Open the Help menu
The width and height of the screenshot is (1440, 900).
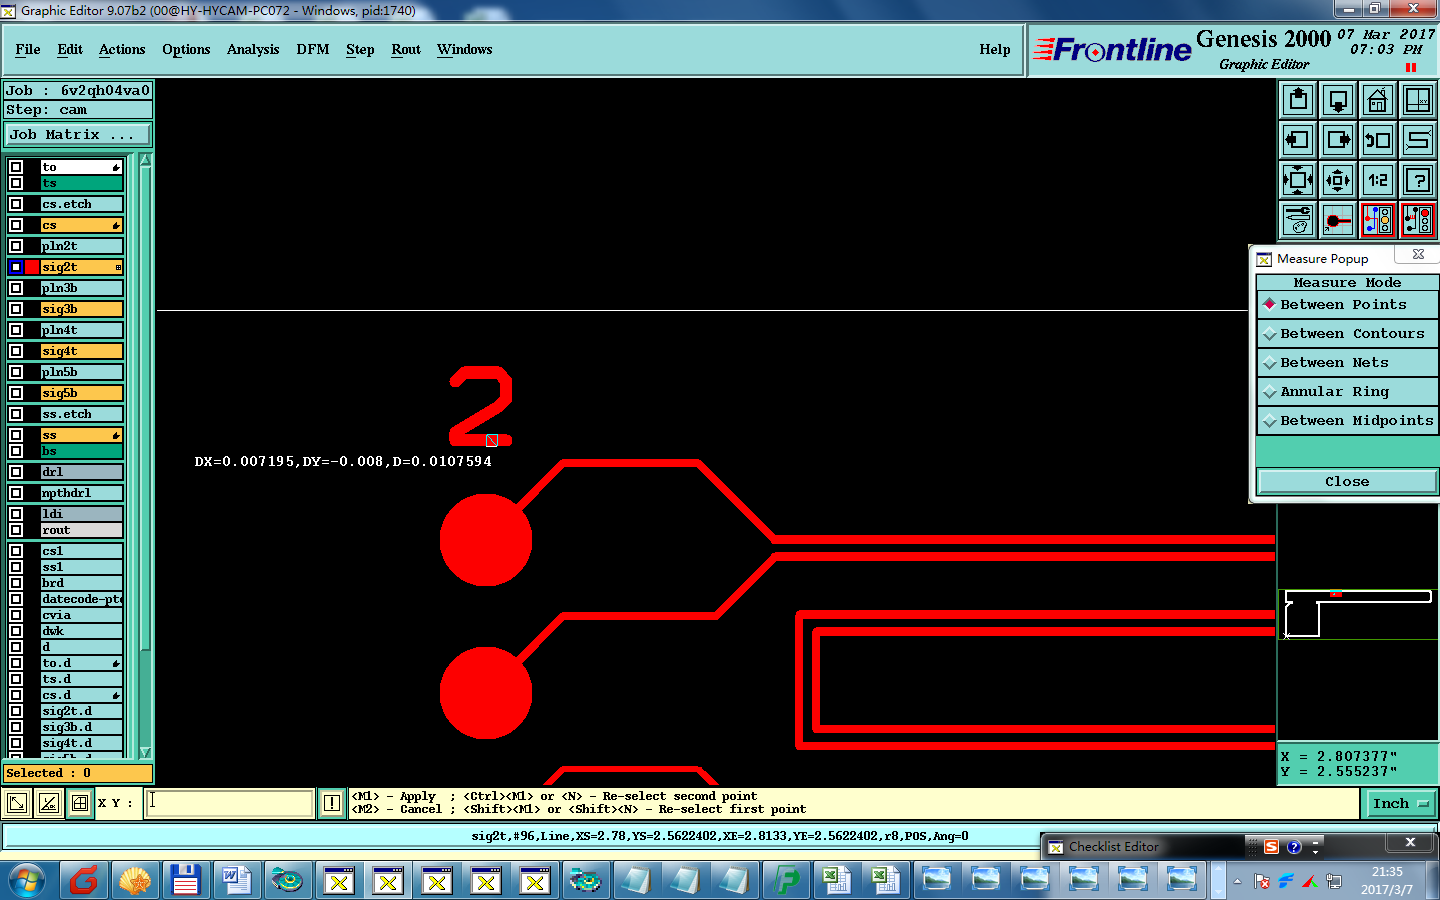(x=995, y=49)
